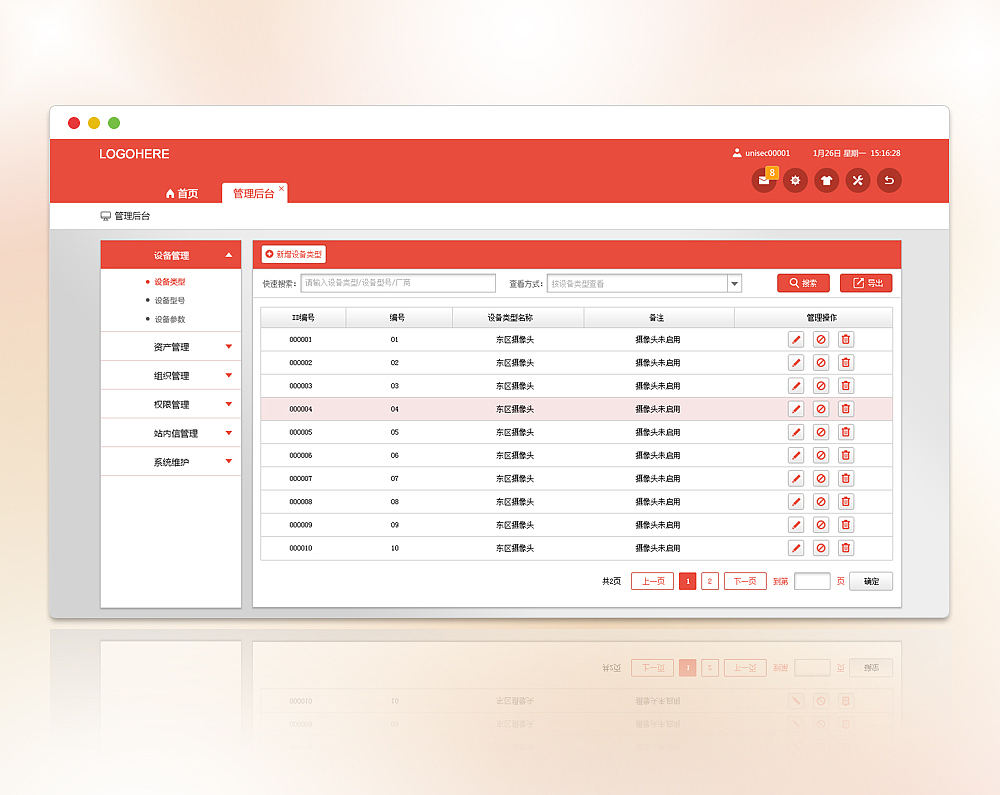1000x795 pixels.
Task: Click the 导出 export button
Action: coord(866,283)
